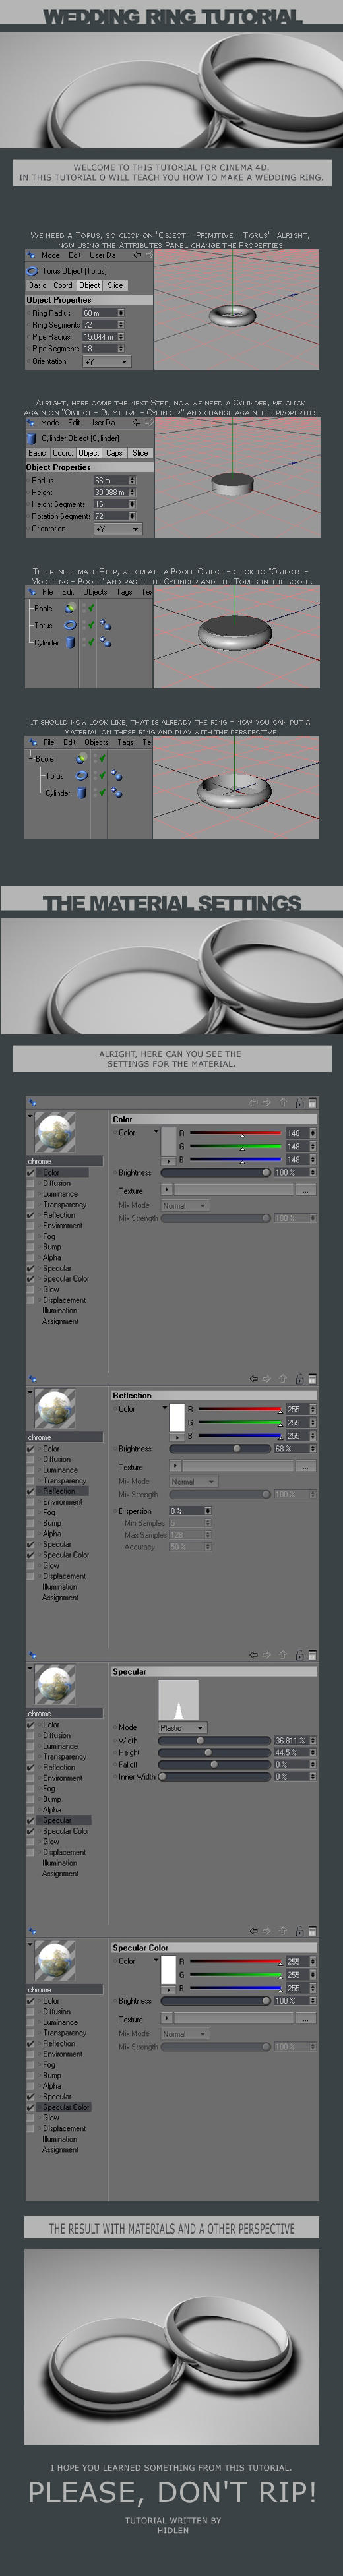
Task: Open the Tags menu in the second object manager
Action: (x=125, y=742)
